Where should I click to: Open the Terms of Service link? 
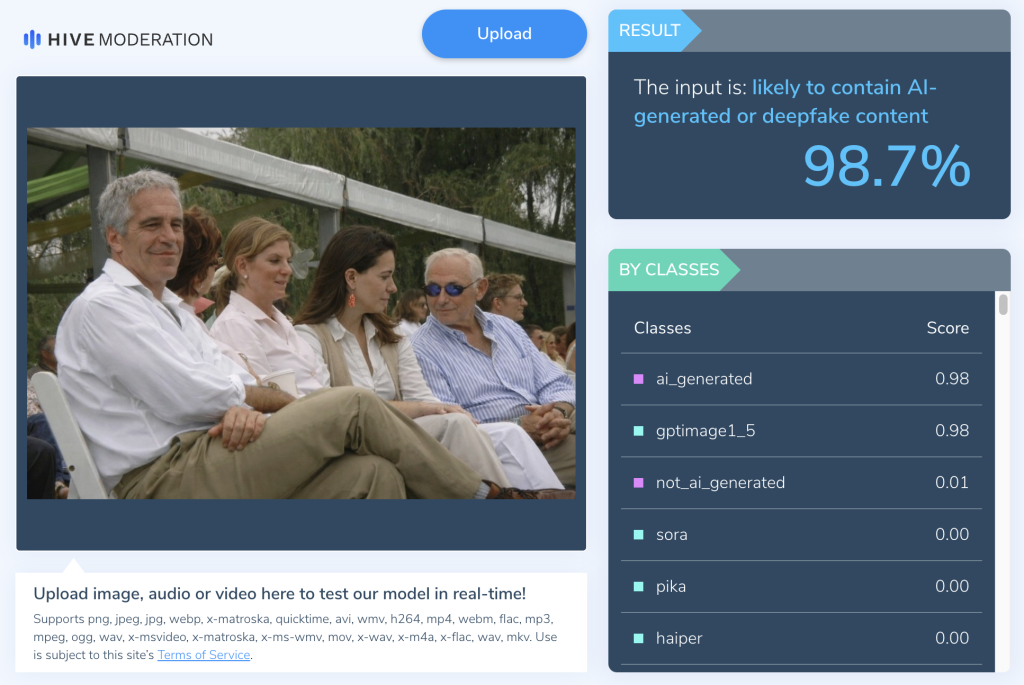click(x=203, y=655)
